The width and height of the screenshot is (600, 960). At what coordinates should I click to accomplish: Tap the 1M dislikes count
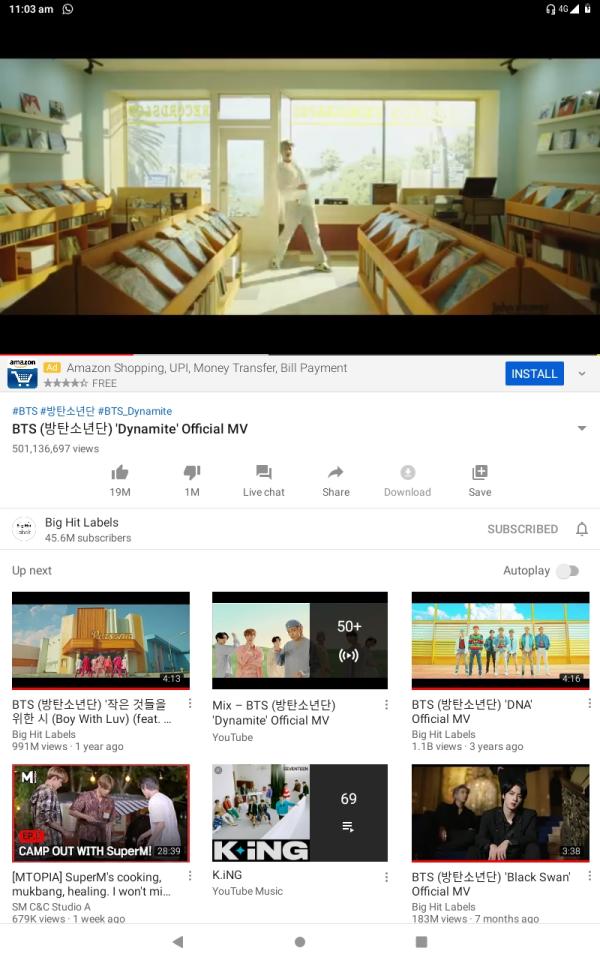[192, 492]
